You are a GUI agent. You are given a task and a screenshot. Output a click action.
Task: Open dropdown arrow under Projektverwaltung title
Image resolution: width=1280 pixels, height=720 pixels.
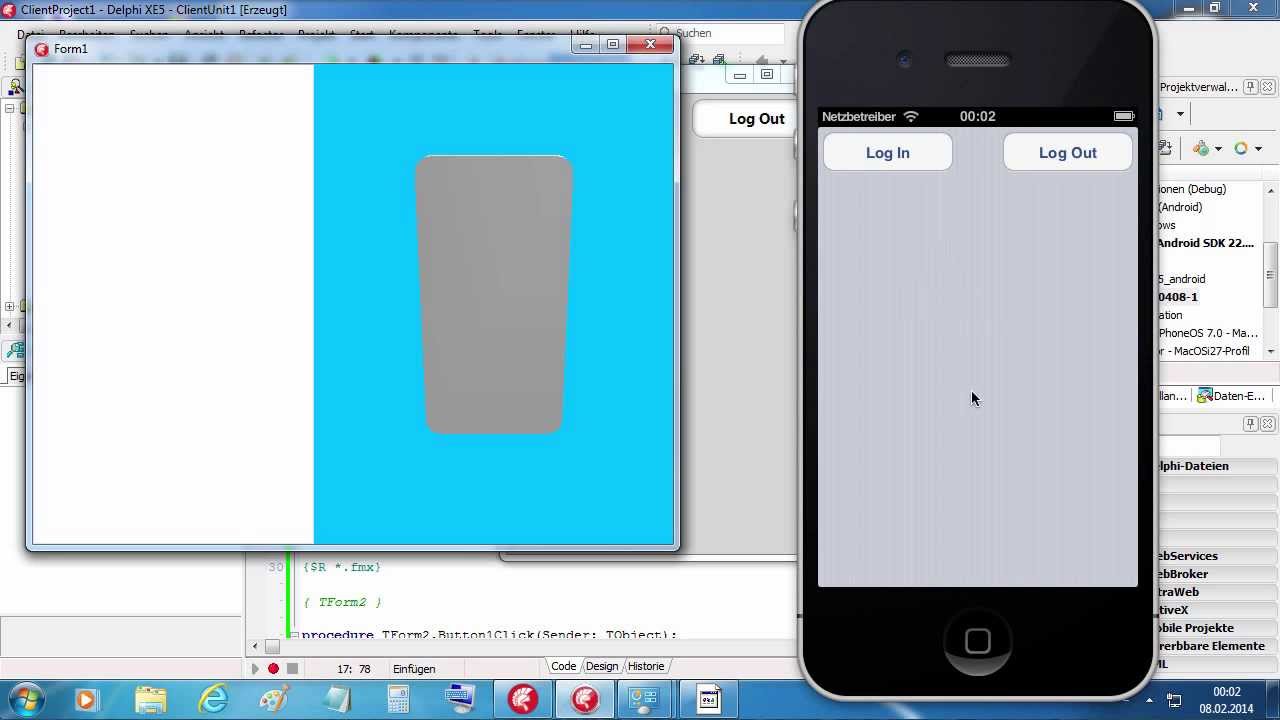(x=1180, y=114)
